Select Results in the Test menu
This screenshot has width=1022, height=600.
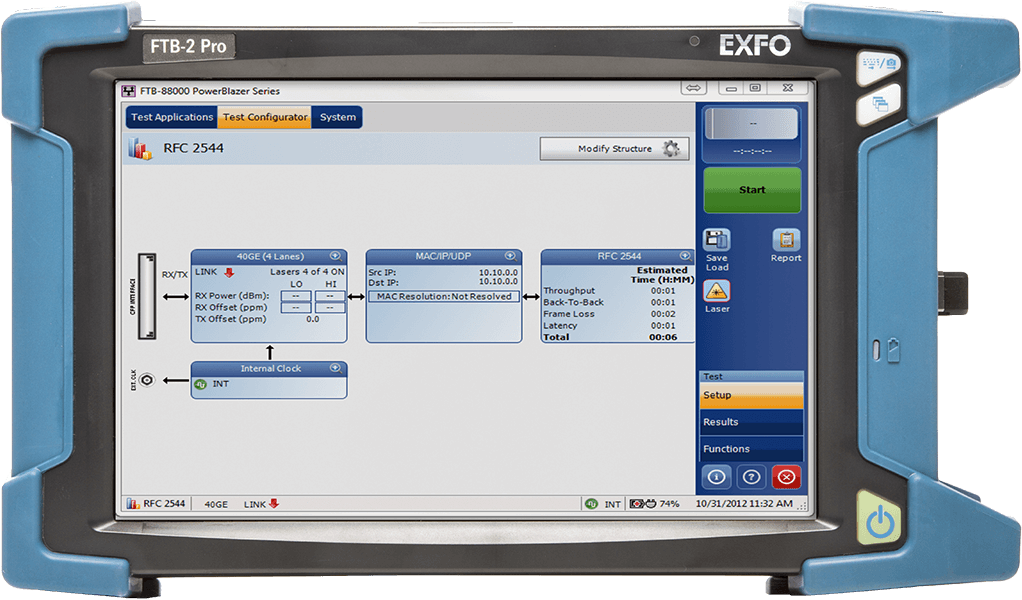(752, 422)
